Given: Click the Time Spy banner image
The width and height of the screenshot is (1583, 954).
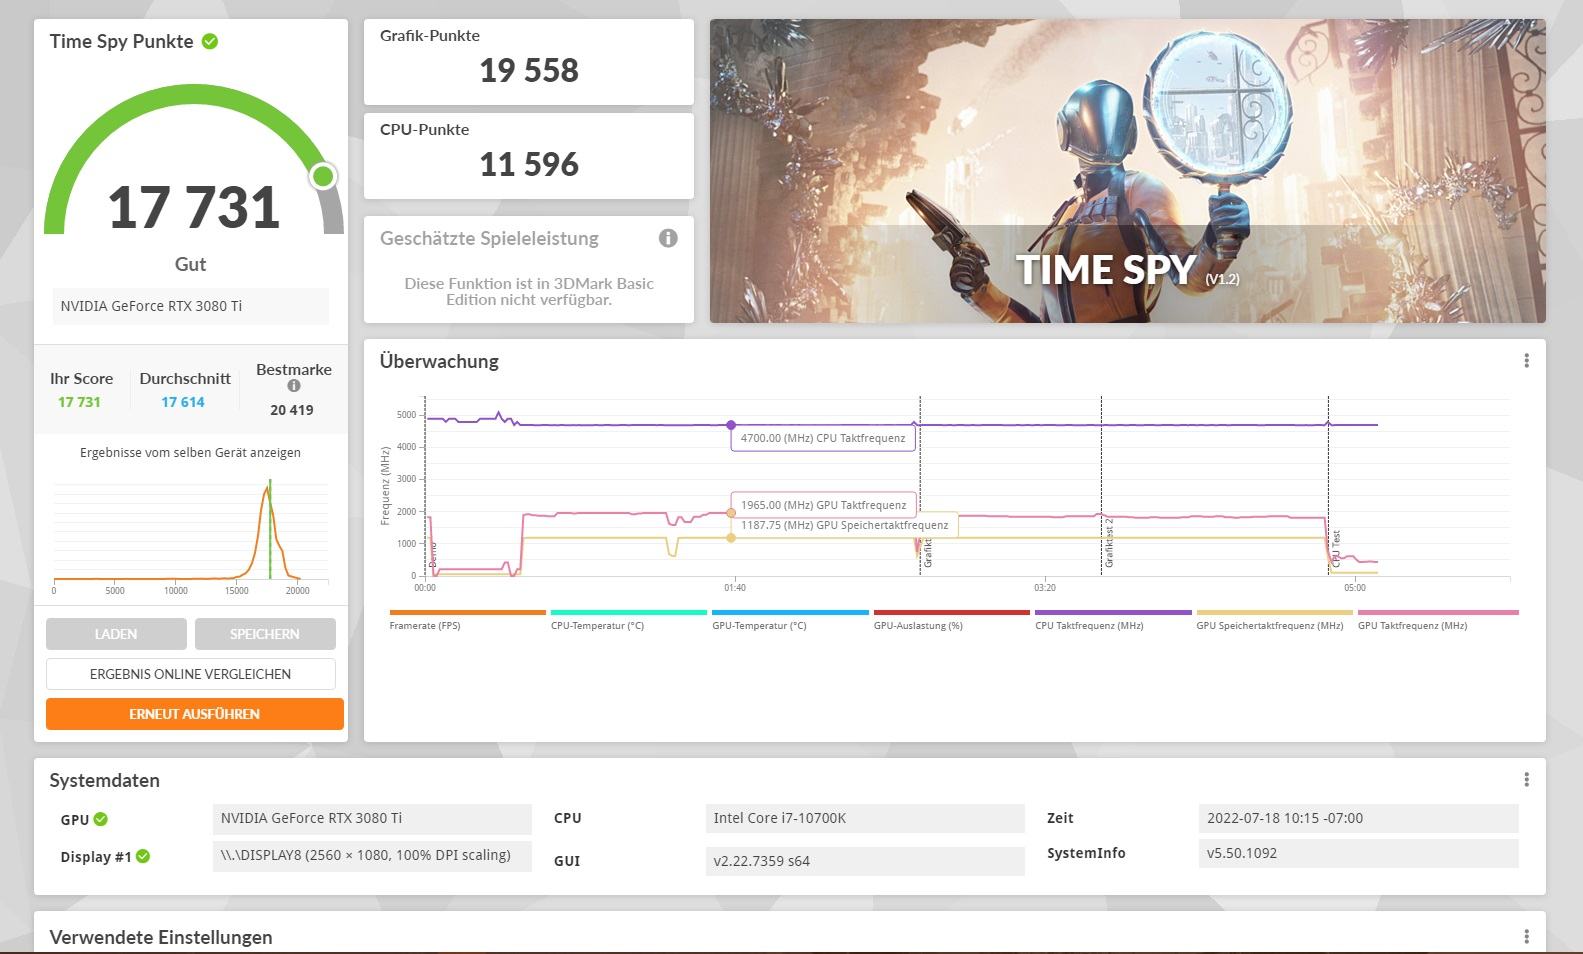Looking at the screenshot, I should (x=1128, y=171).
